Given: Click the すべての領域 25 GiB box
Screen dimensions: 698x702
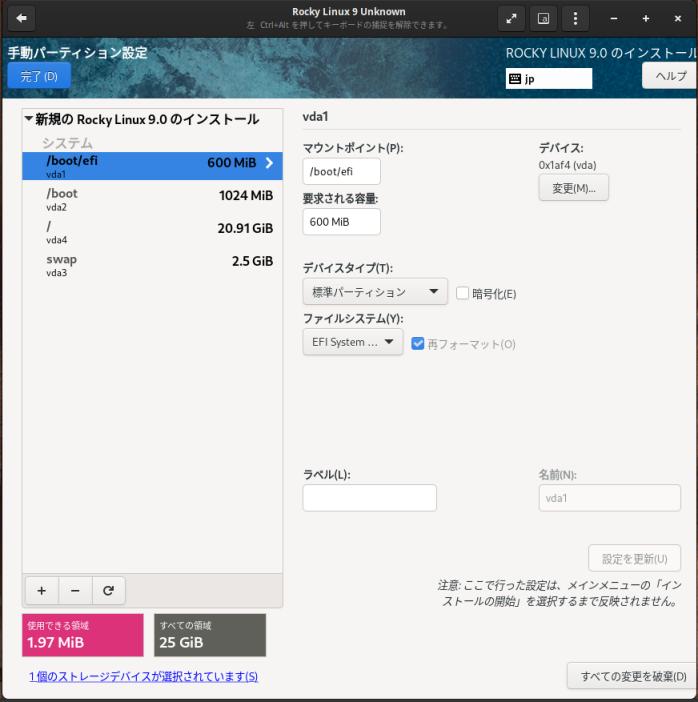Looking at the screenshot, I should [210, 635].
